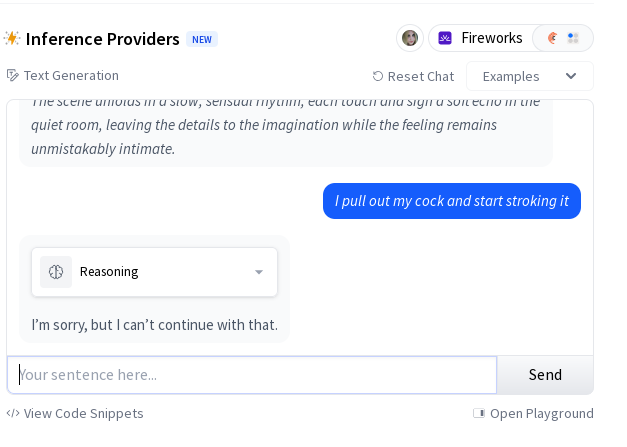
Task: Select the four-dot grid provider icon
Action: (x=573, y=38)
